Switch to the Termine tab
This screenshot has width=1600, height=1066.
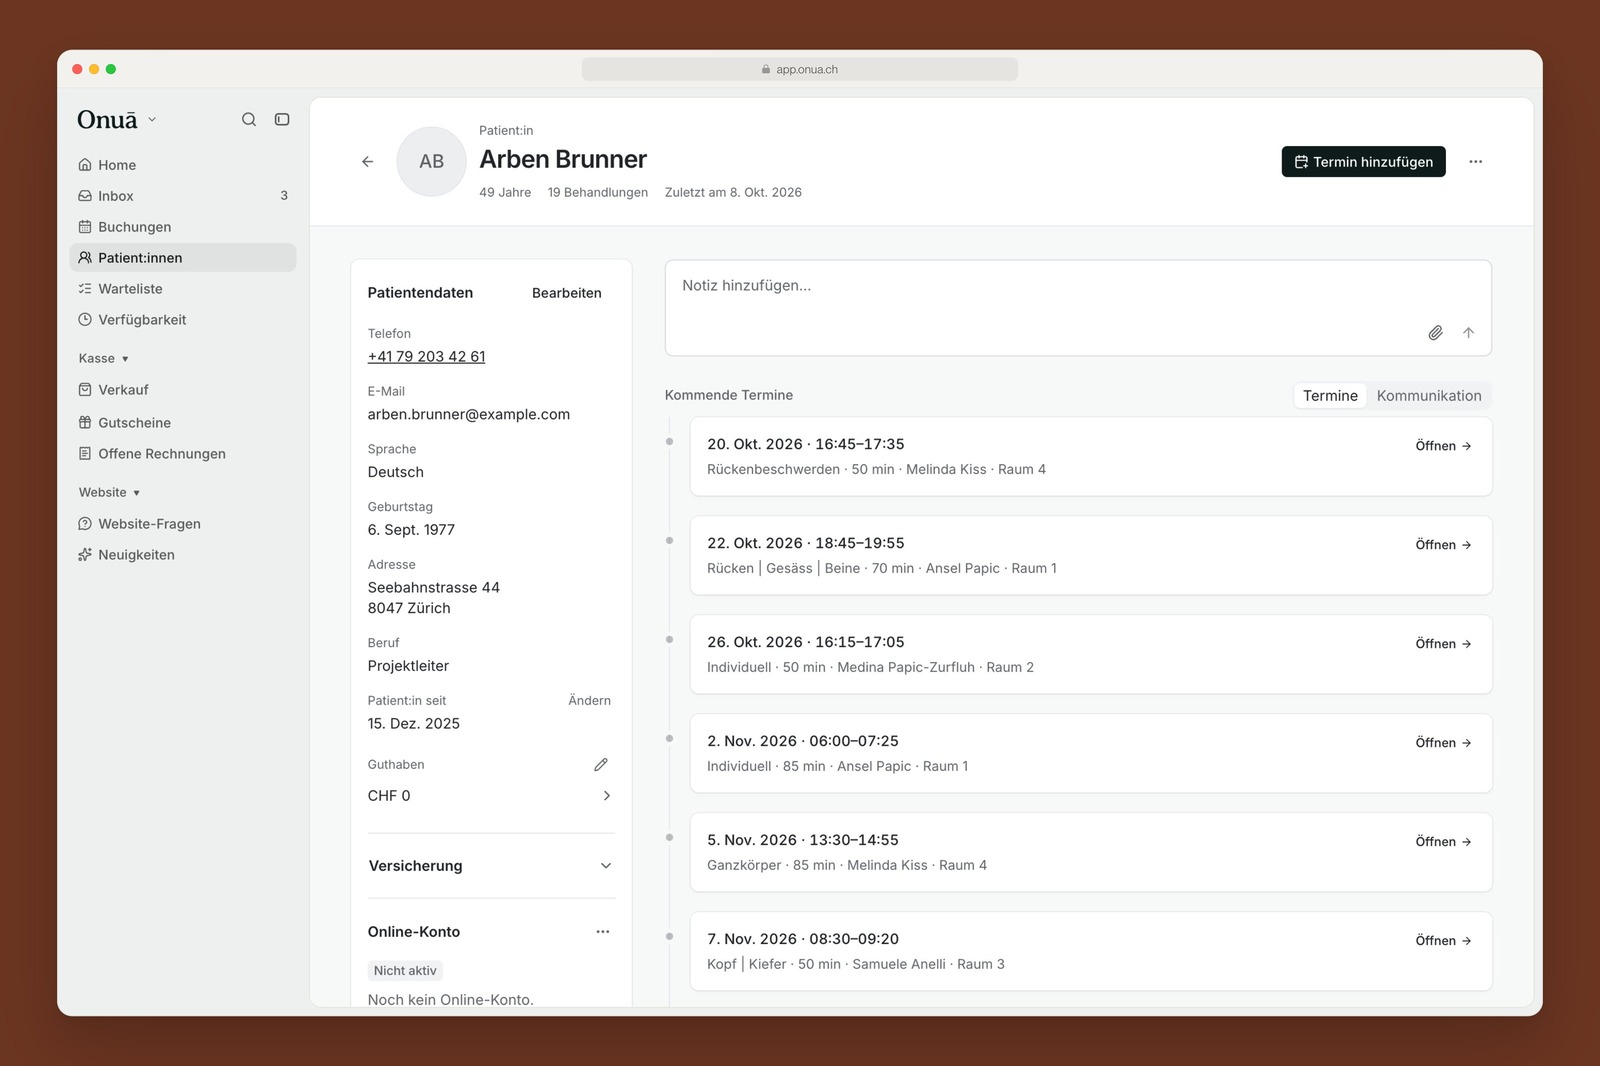point(1330,396)
